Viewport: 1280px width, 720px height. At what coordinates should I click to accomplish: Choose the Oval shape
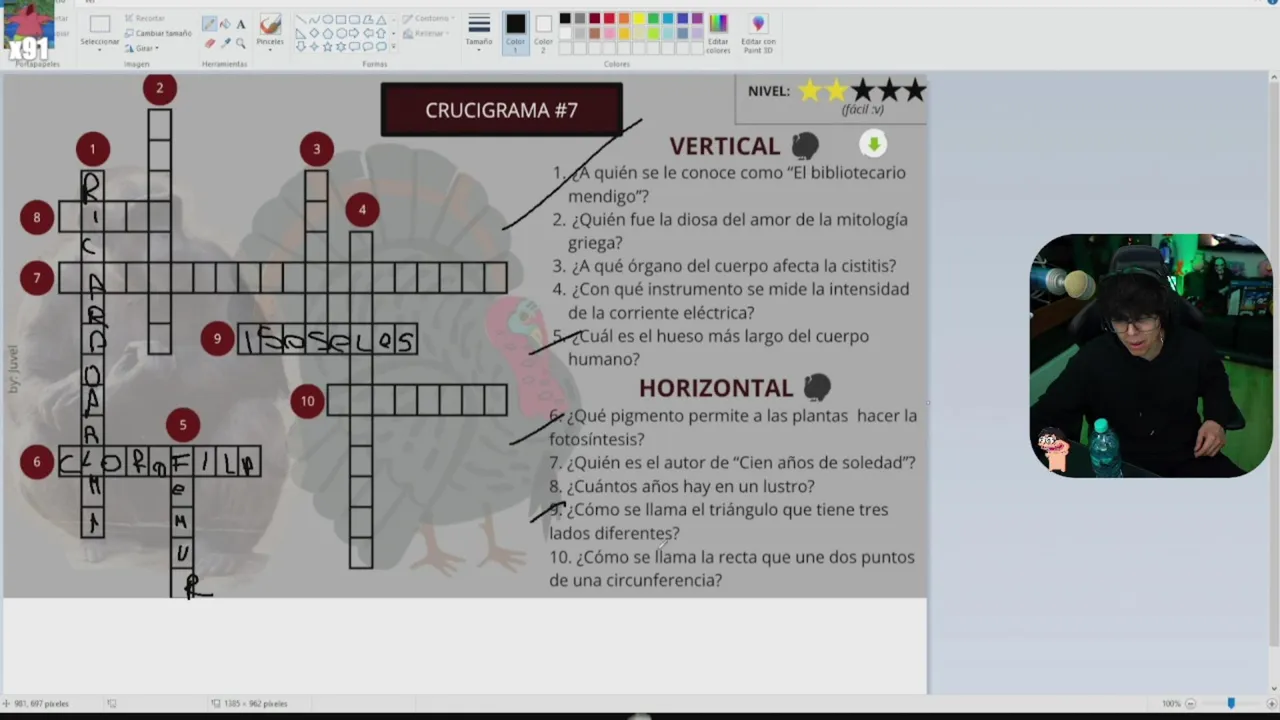327,20
